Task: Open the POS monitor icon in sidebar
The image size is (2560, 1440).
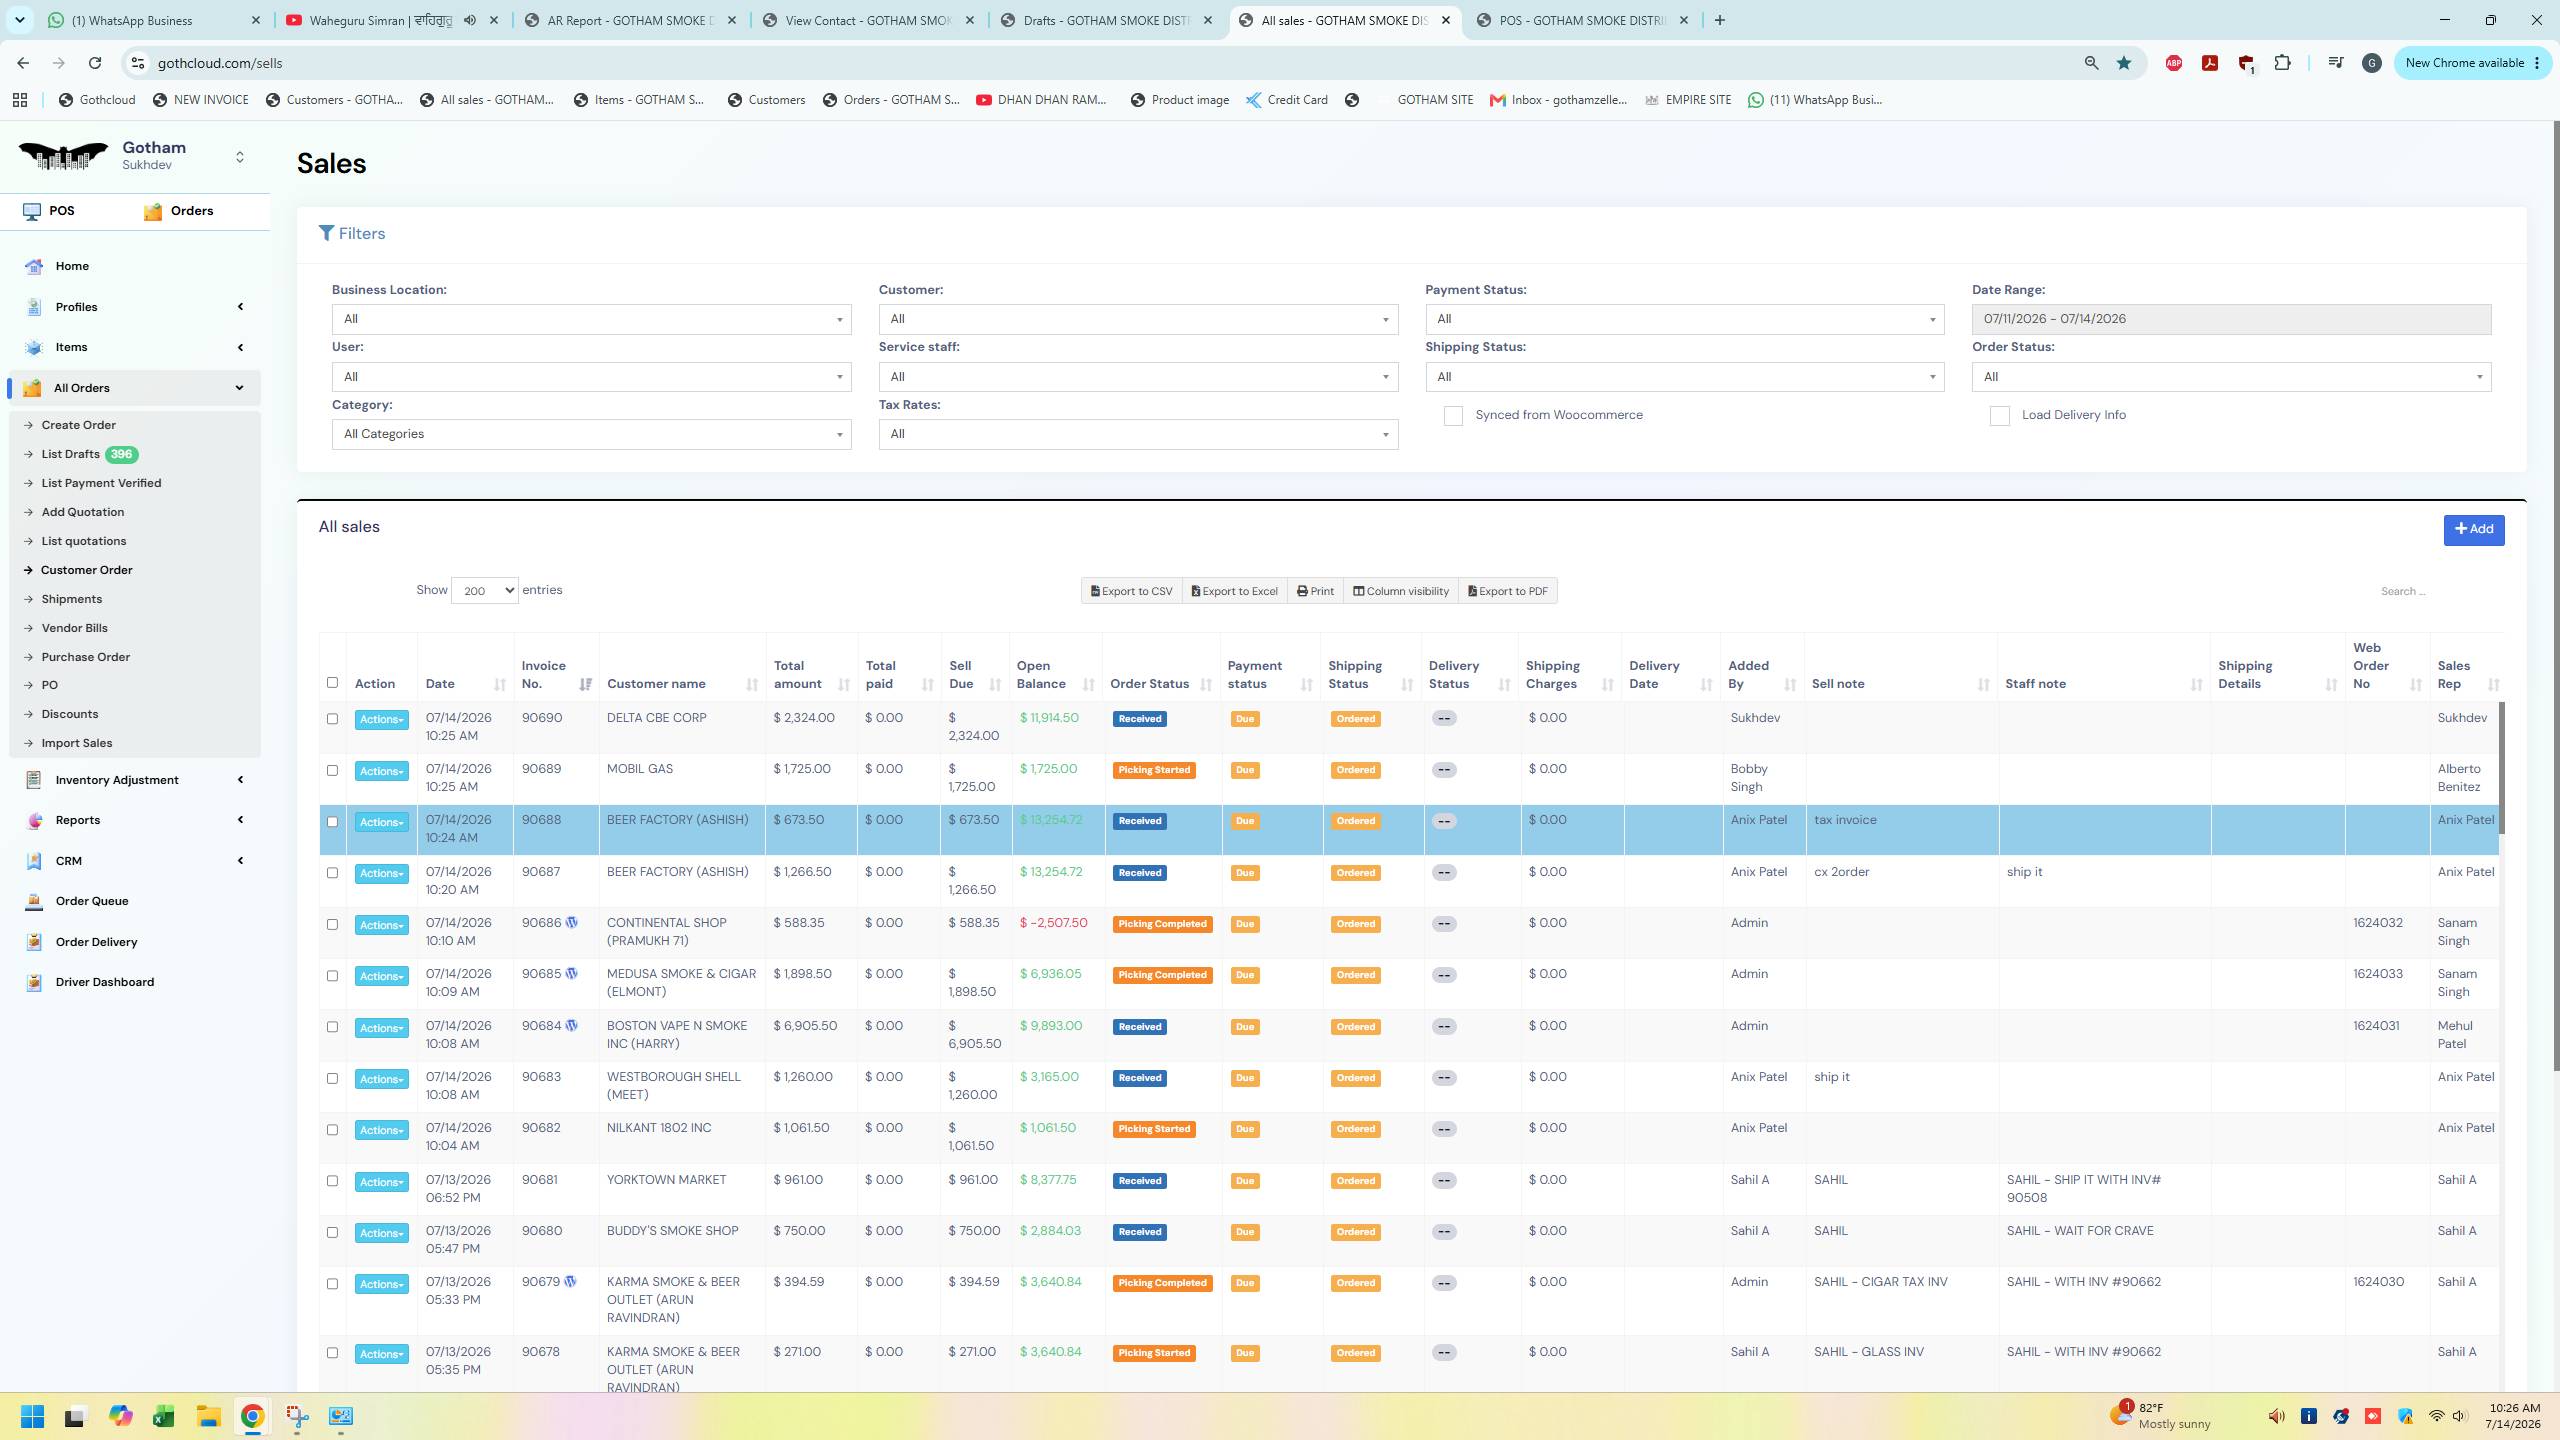Action: point(32,212)
